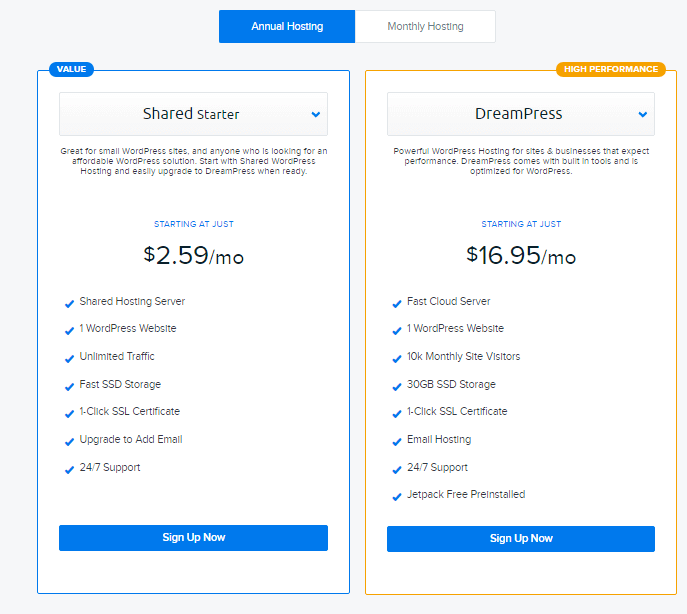Select the Annual Hosting tab

tap(287, 27)
